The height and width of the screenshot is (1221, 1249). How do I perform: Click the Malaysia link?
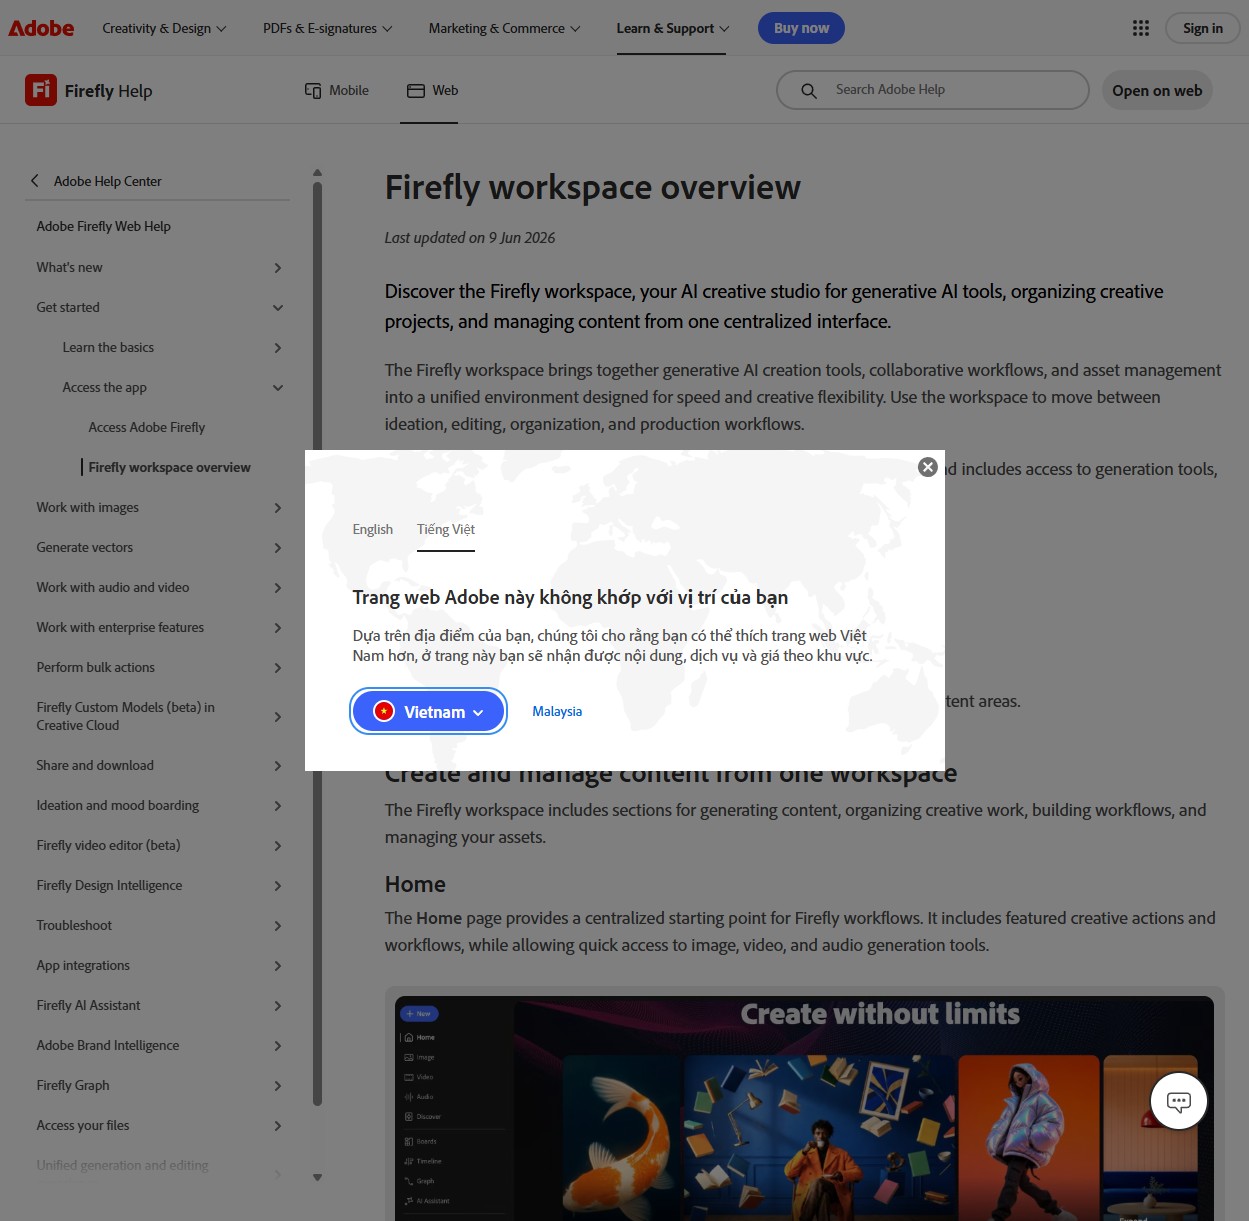557,711
